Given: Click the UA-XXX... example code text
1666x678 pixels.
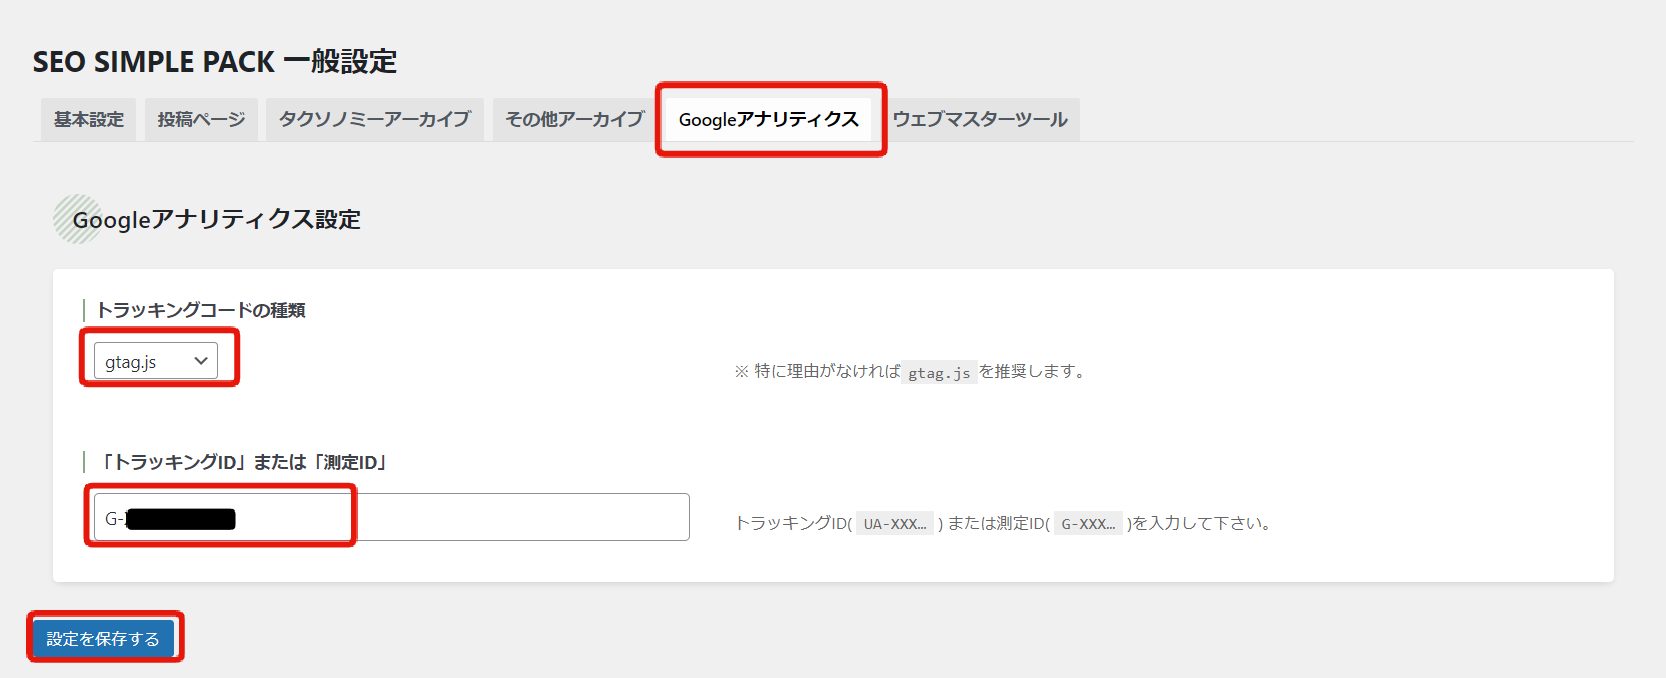Looking at the screenshot, I should 894,524.
